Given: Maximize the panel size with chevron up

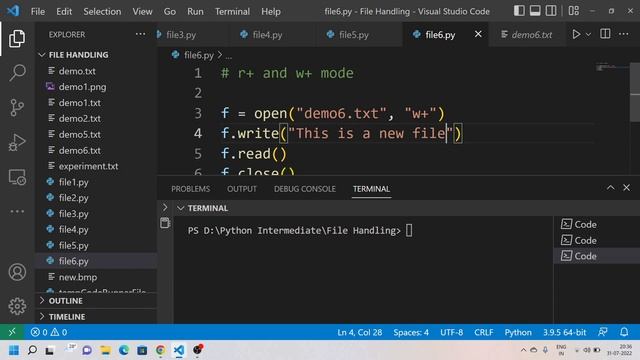Looking at the screenshot, I should tap(610, 188).
